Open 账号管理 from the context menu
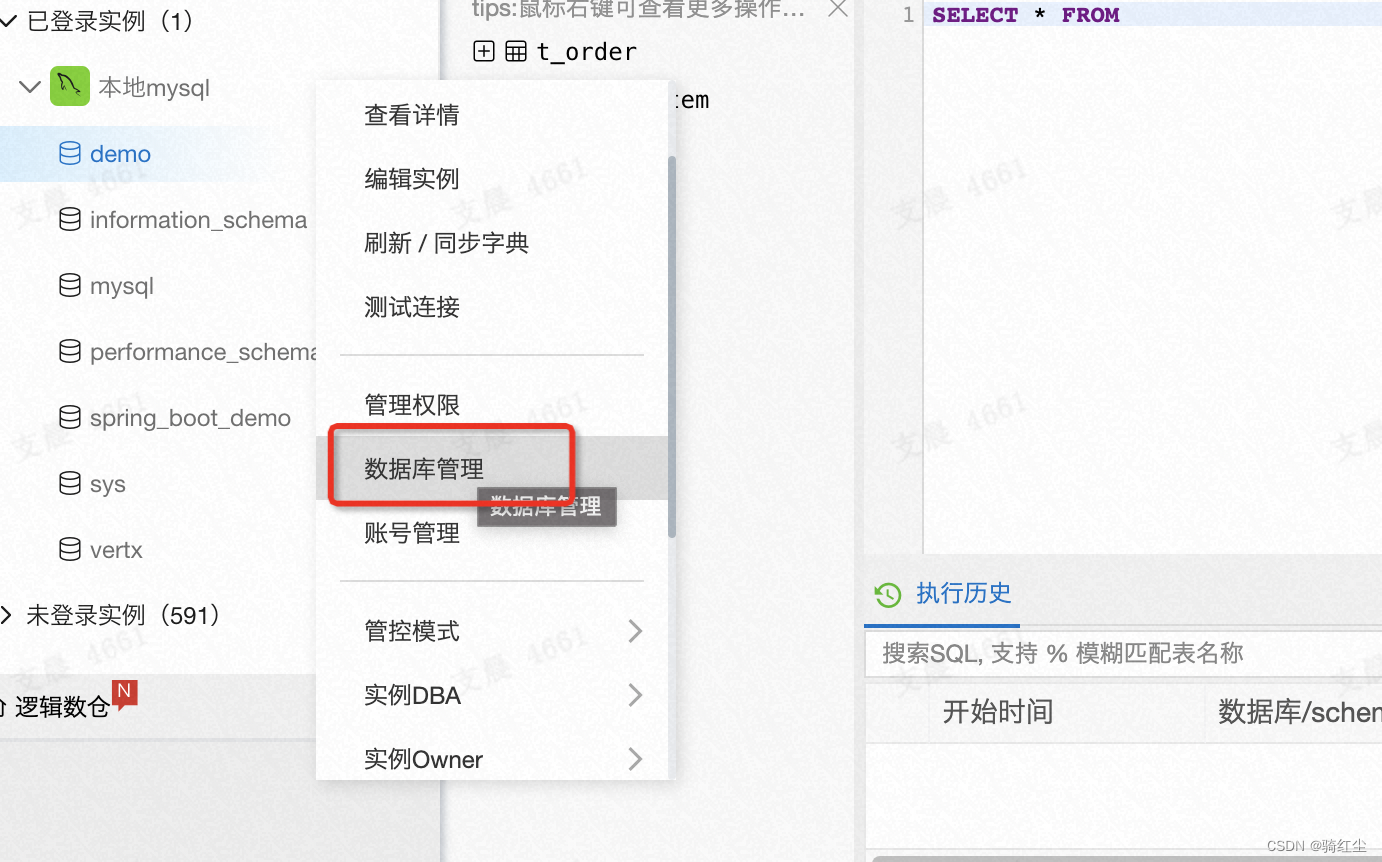This screenshot has height=862, width=1382. (412, 533)
